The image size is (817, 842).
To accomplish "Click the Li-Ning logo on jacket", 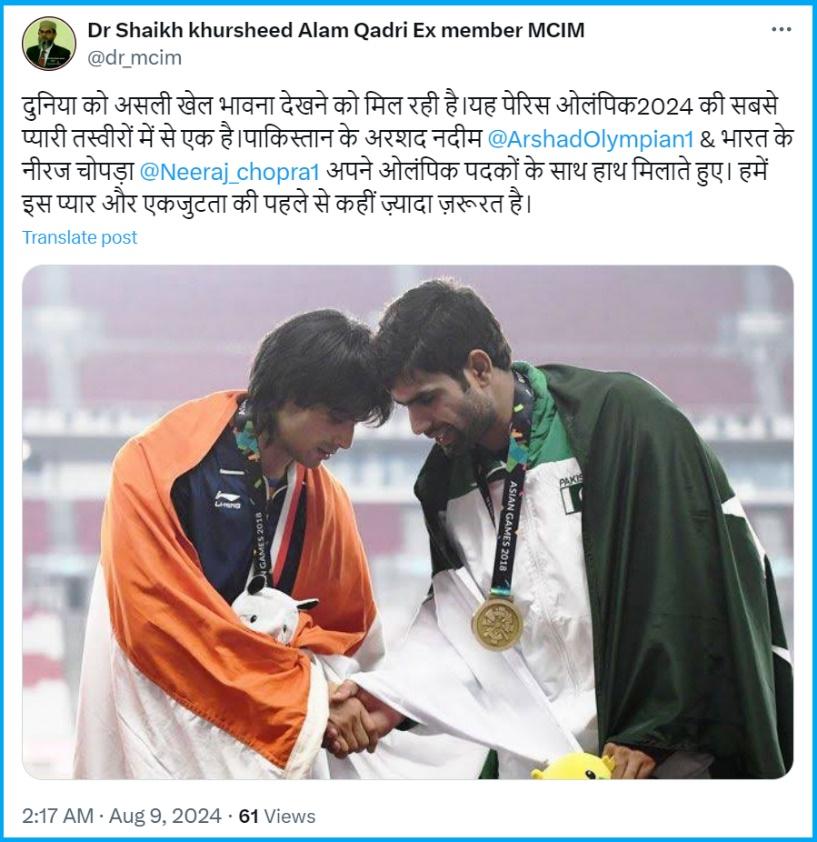I will point(227,499).
